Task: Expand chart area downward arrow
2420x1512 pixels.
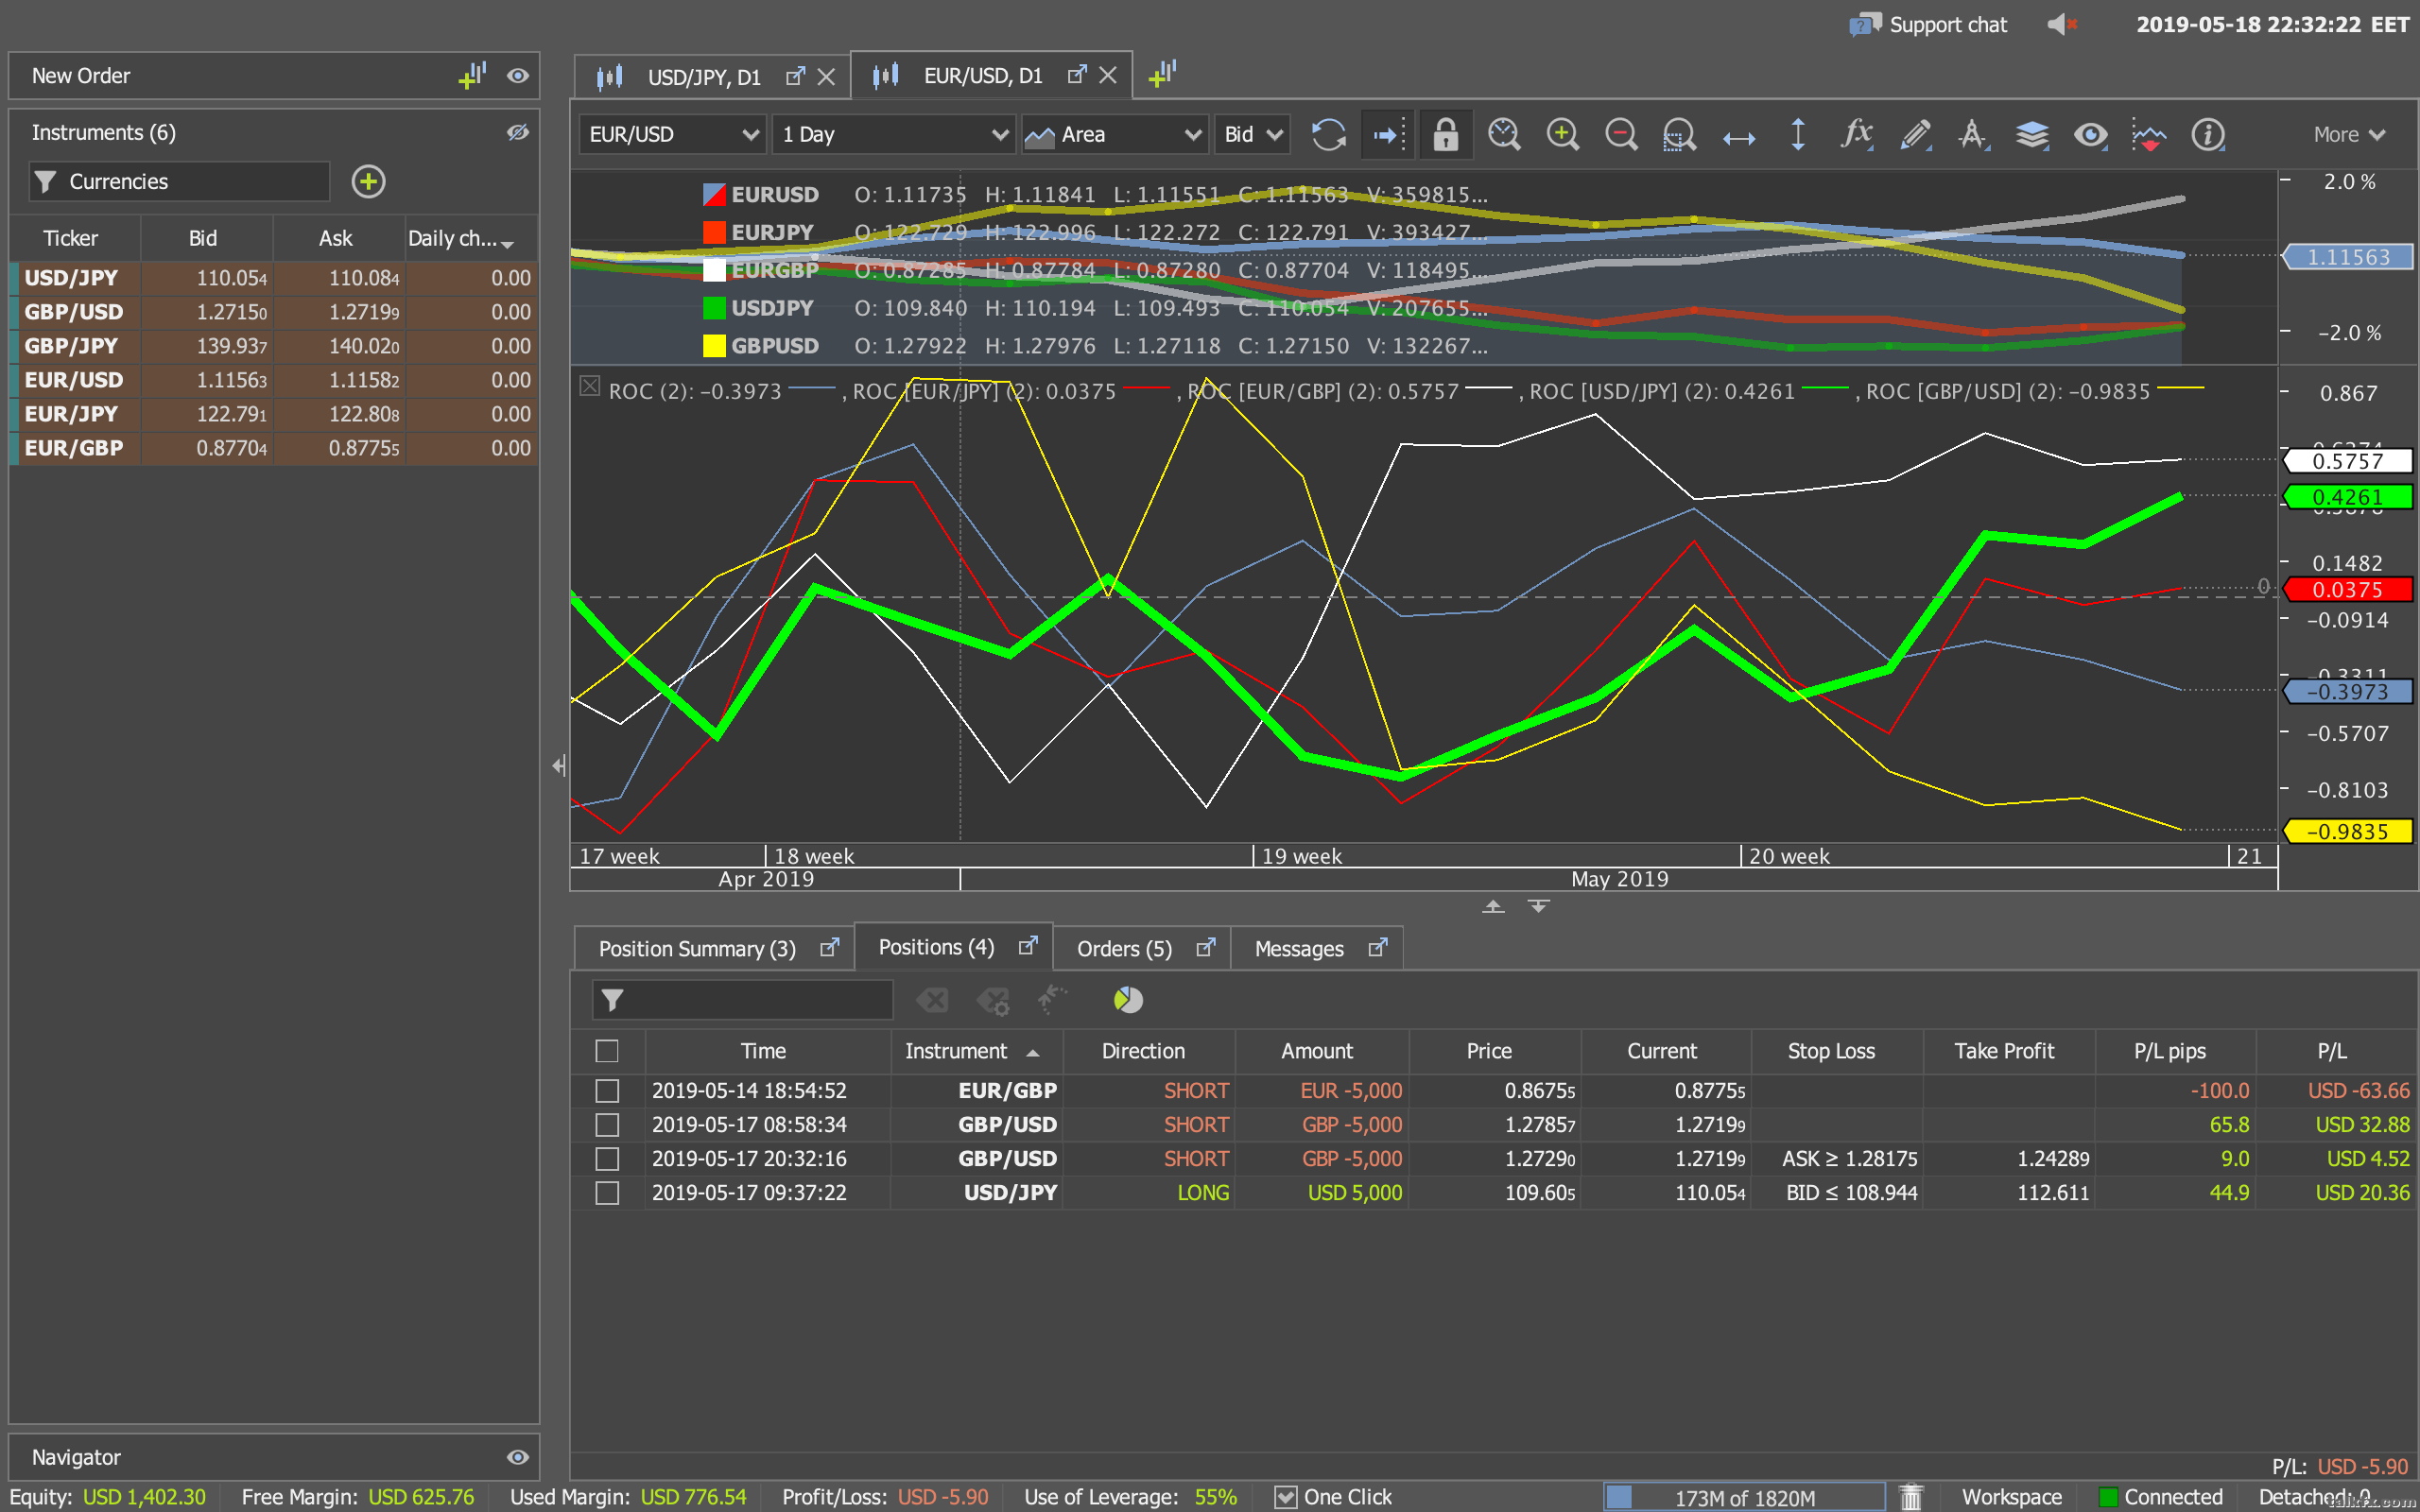Action: click(x=1539, y=906)
